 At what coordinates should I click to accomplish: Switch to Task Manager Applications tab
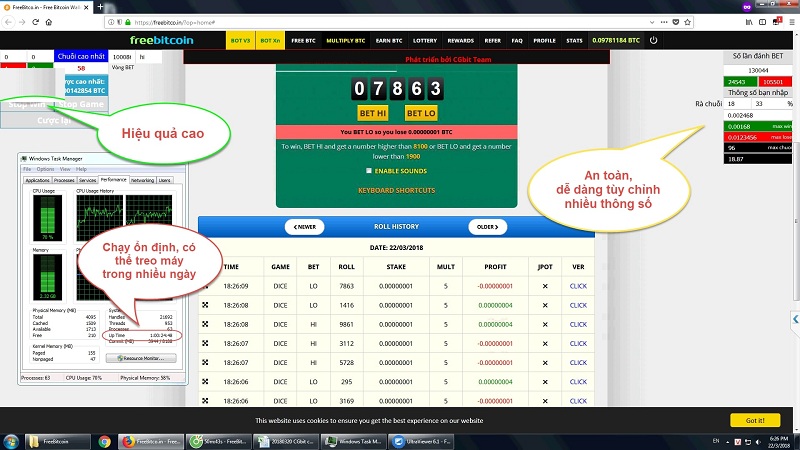(37, 180)
